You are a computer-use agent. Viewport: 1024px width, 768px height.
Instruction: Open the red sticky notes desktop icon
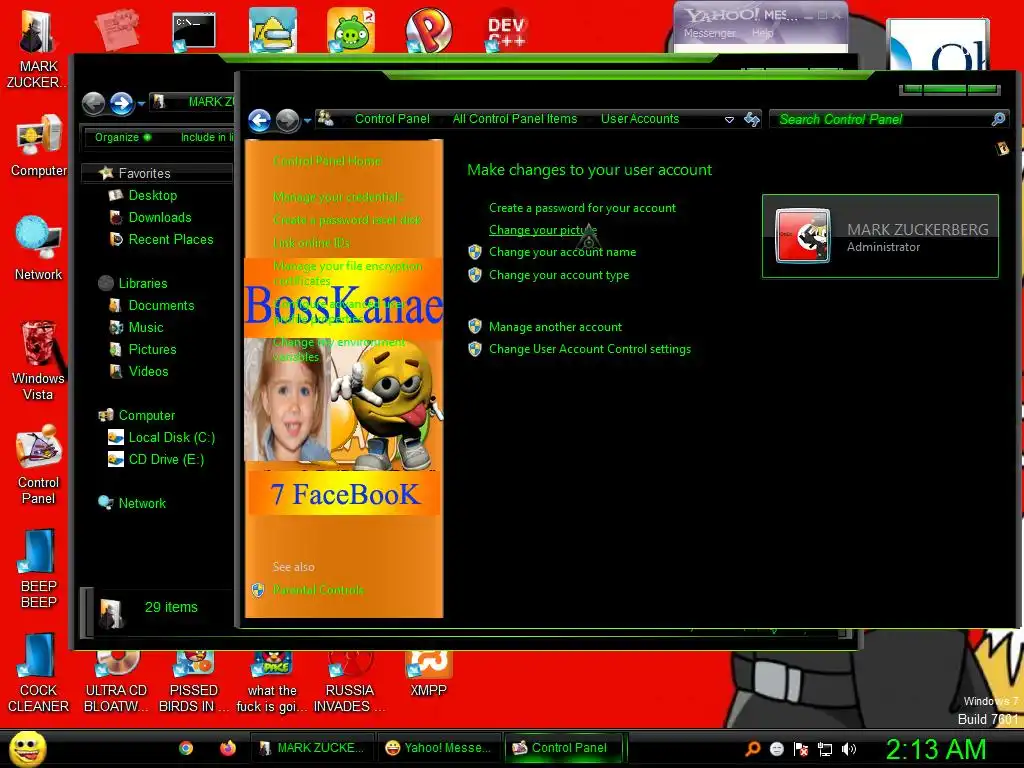(x=116, y=30)
